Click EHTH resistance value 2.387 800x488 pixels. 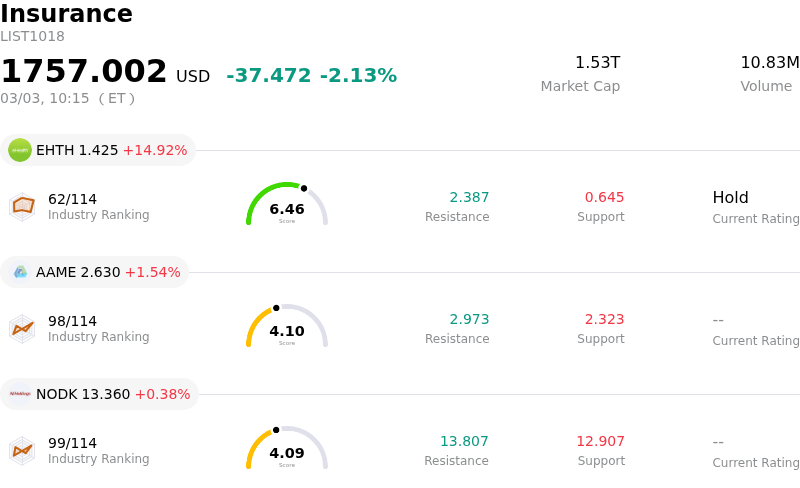469,198
